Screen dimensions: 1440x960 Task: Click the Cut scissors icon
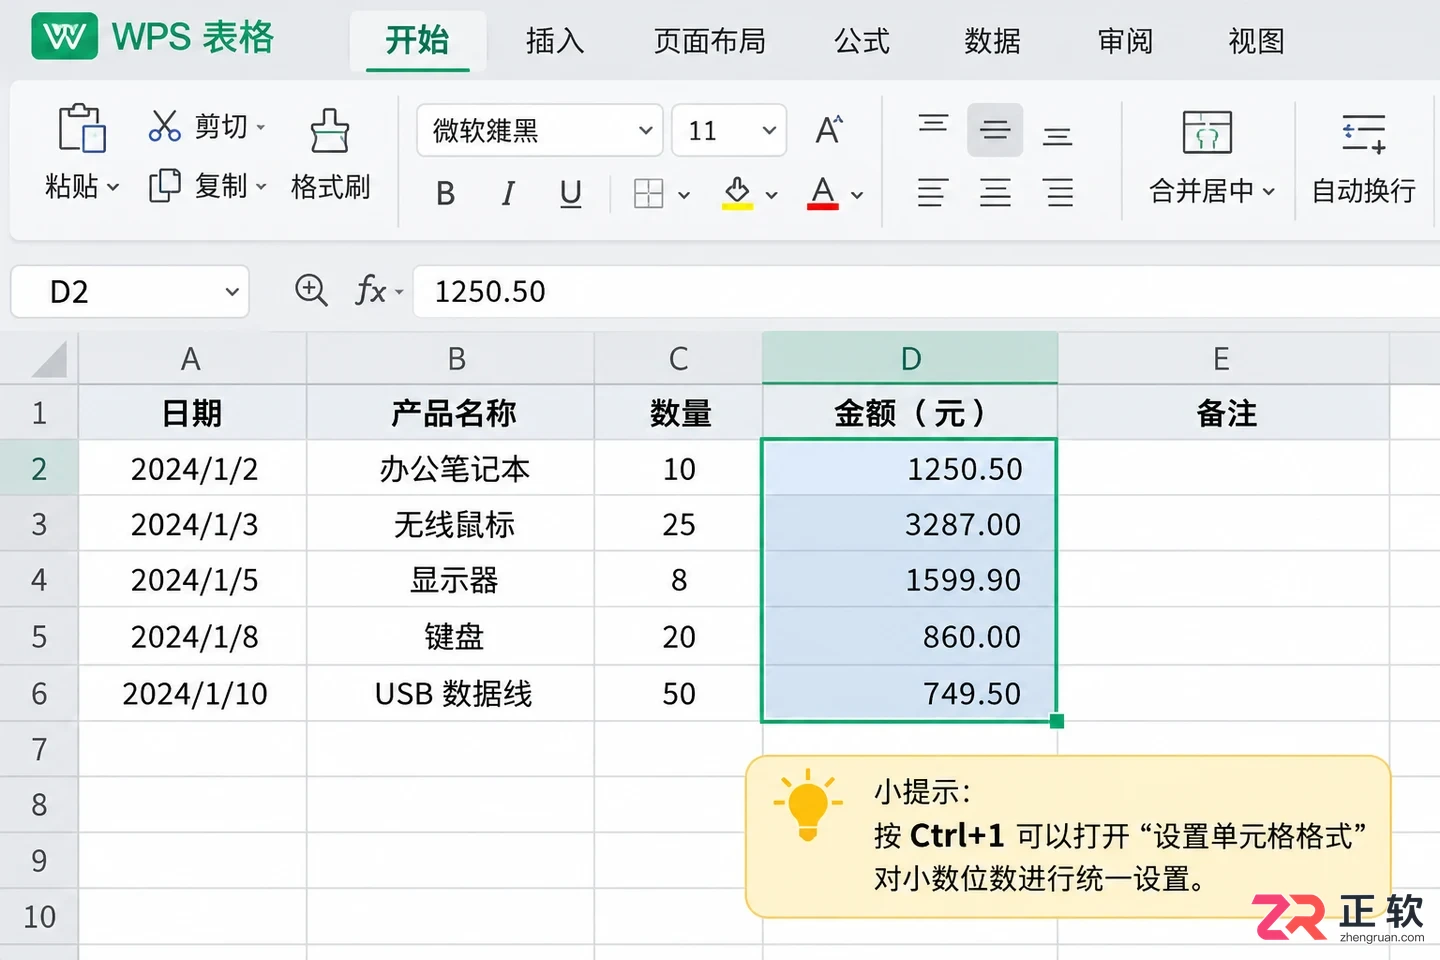165,126
